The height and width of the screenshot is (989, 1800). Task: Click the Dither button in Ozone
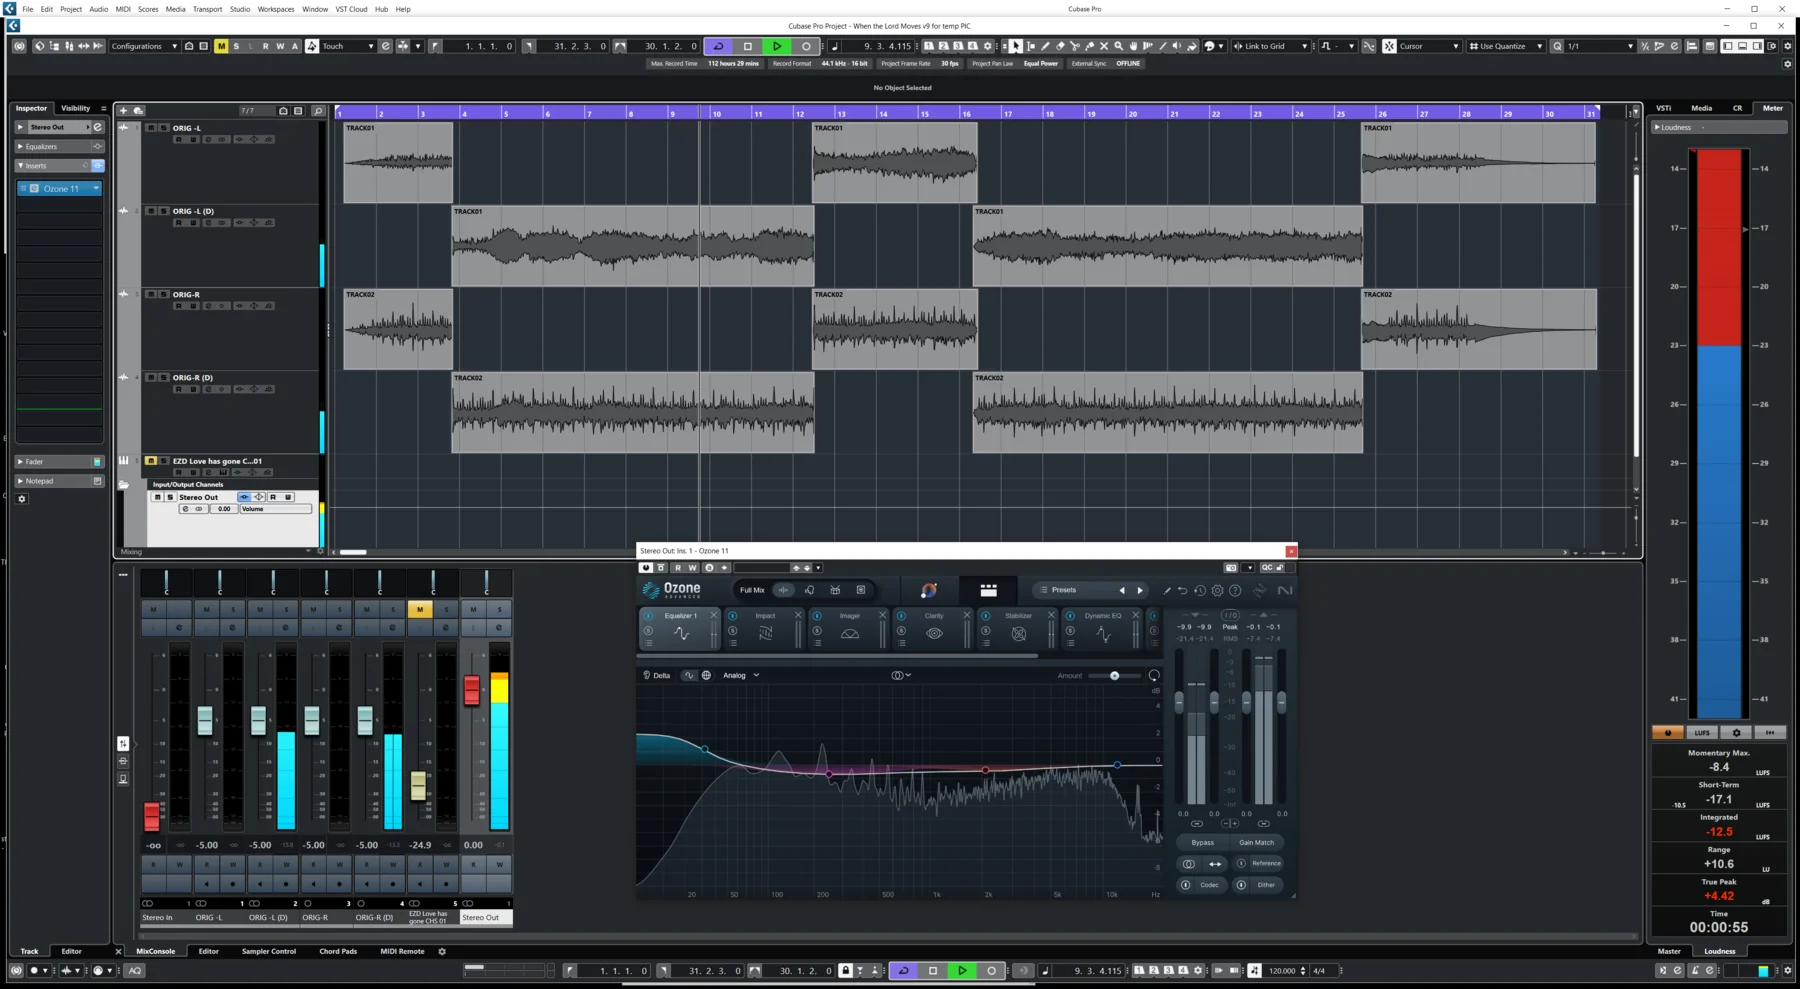(1265, 885)
